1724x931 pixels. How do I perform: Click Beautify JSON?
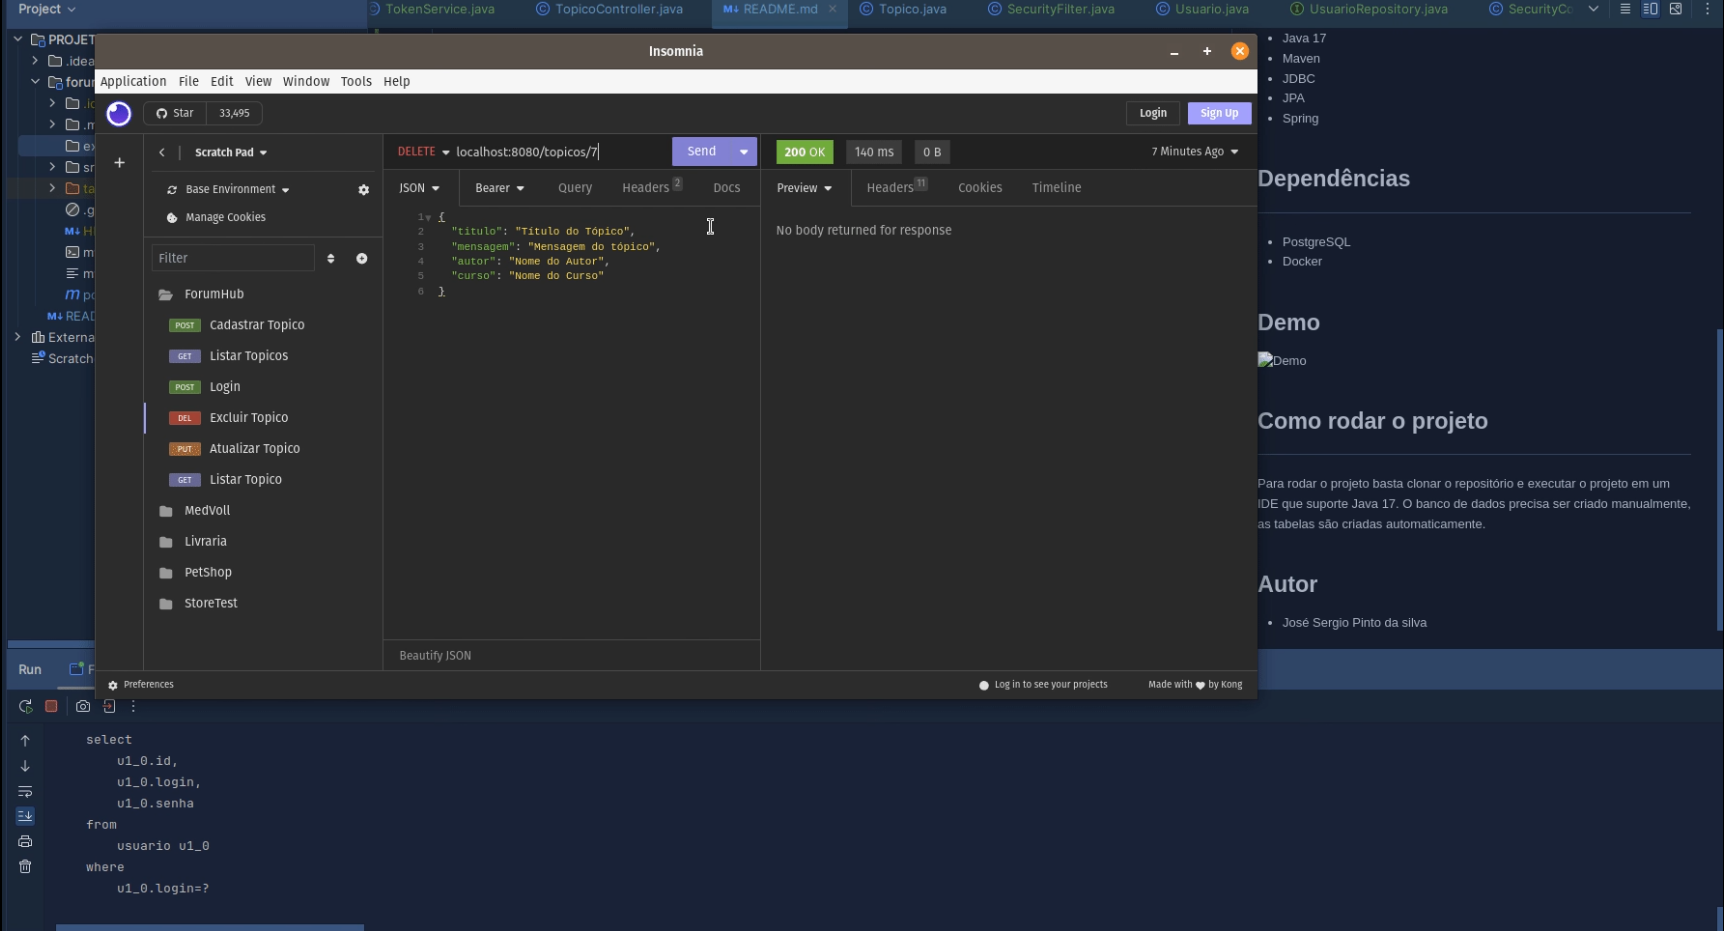coord(435,656)
